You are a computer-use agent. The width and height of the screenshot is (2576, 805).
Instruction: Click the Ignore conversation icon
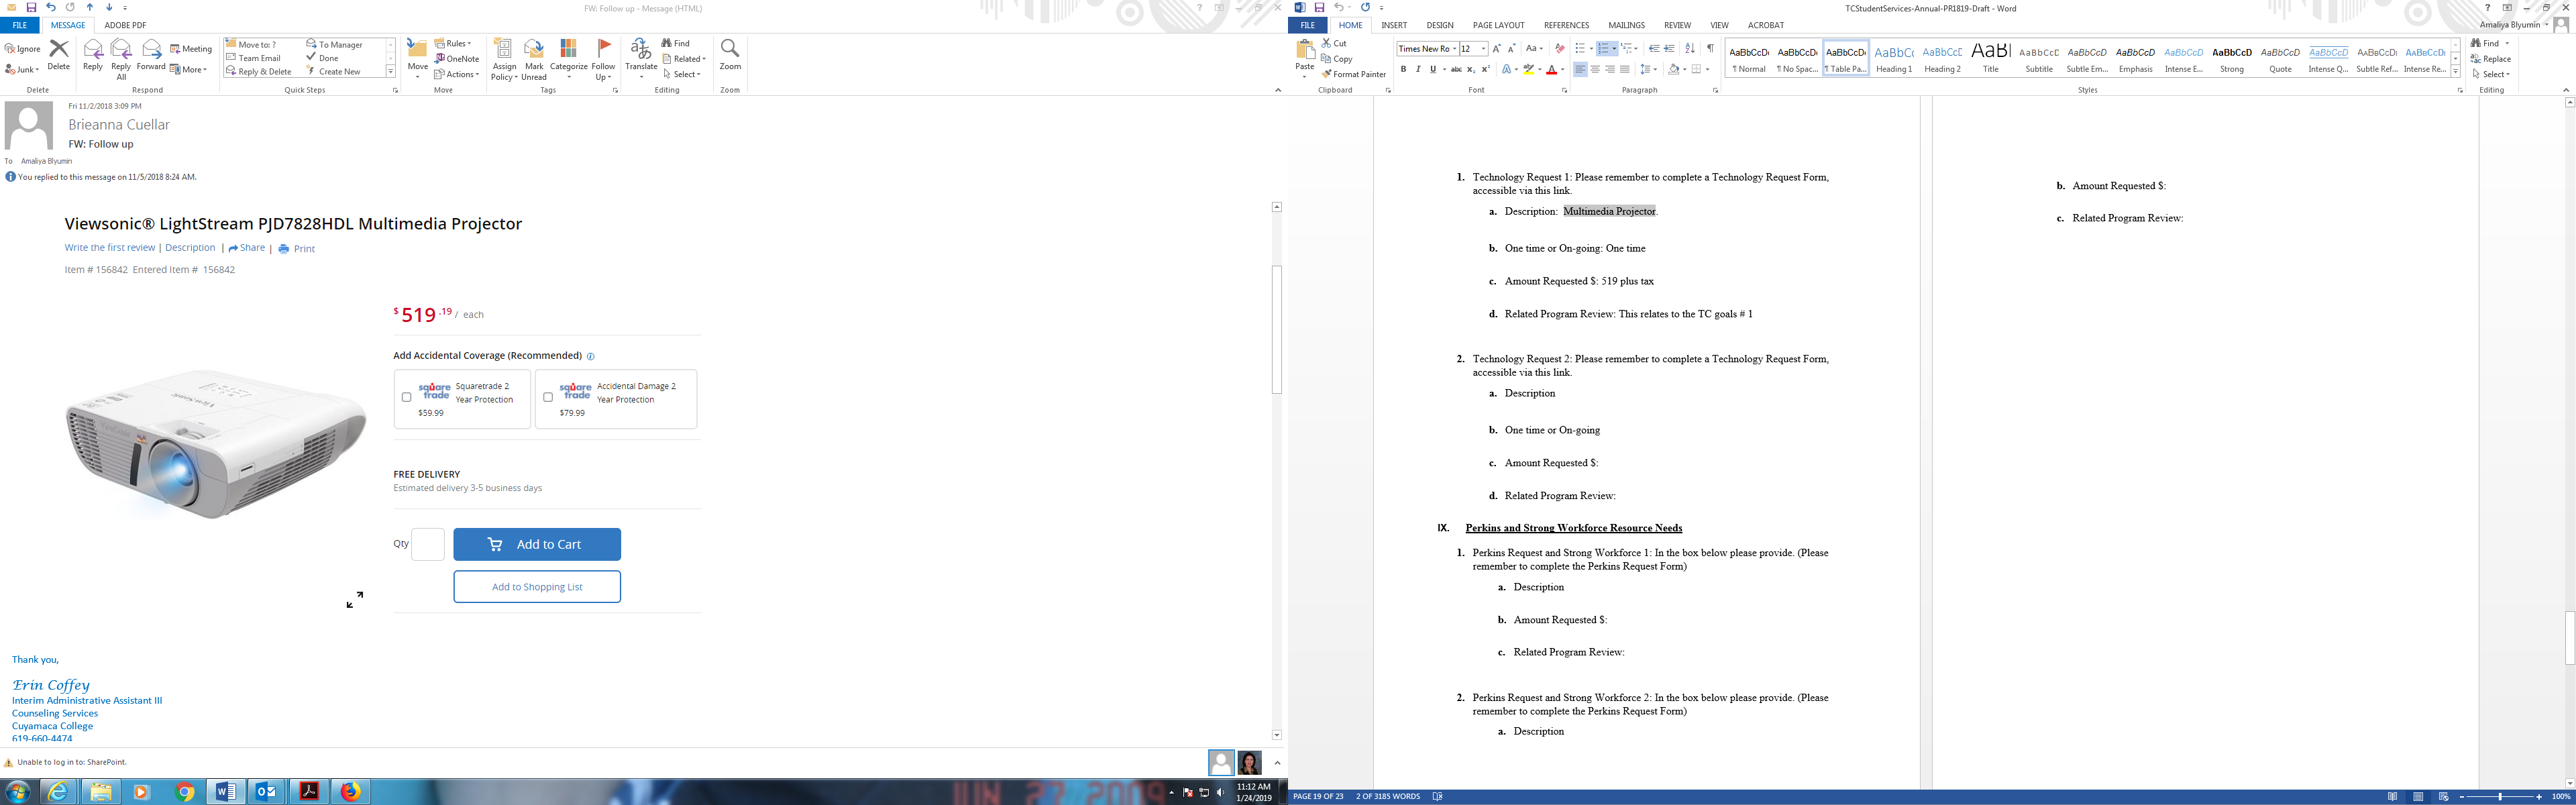[23, 49]
